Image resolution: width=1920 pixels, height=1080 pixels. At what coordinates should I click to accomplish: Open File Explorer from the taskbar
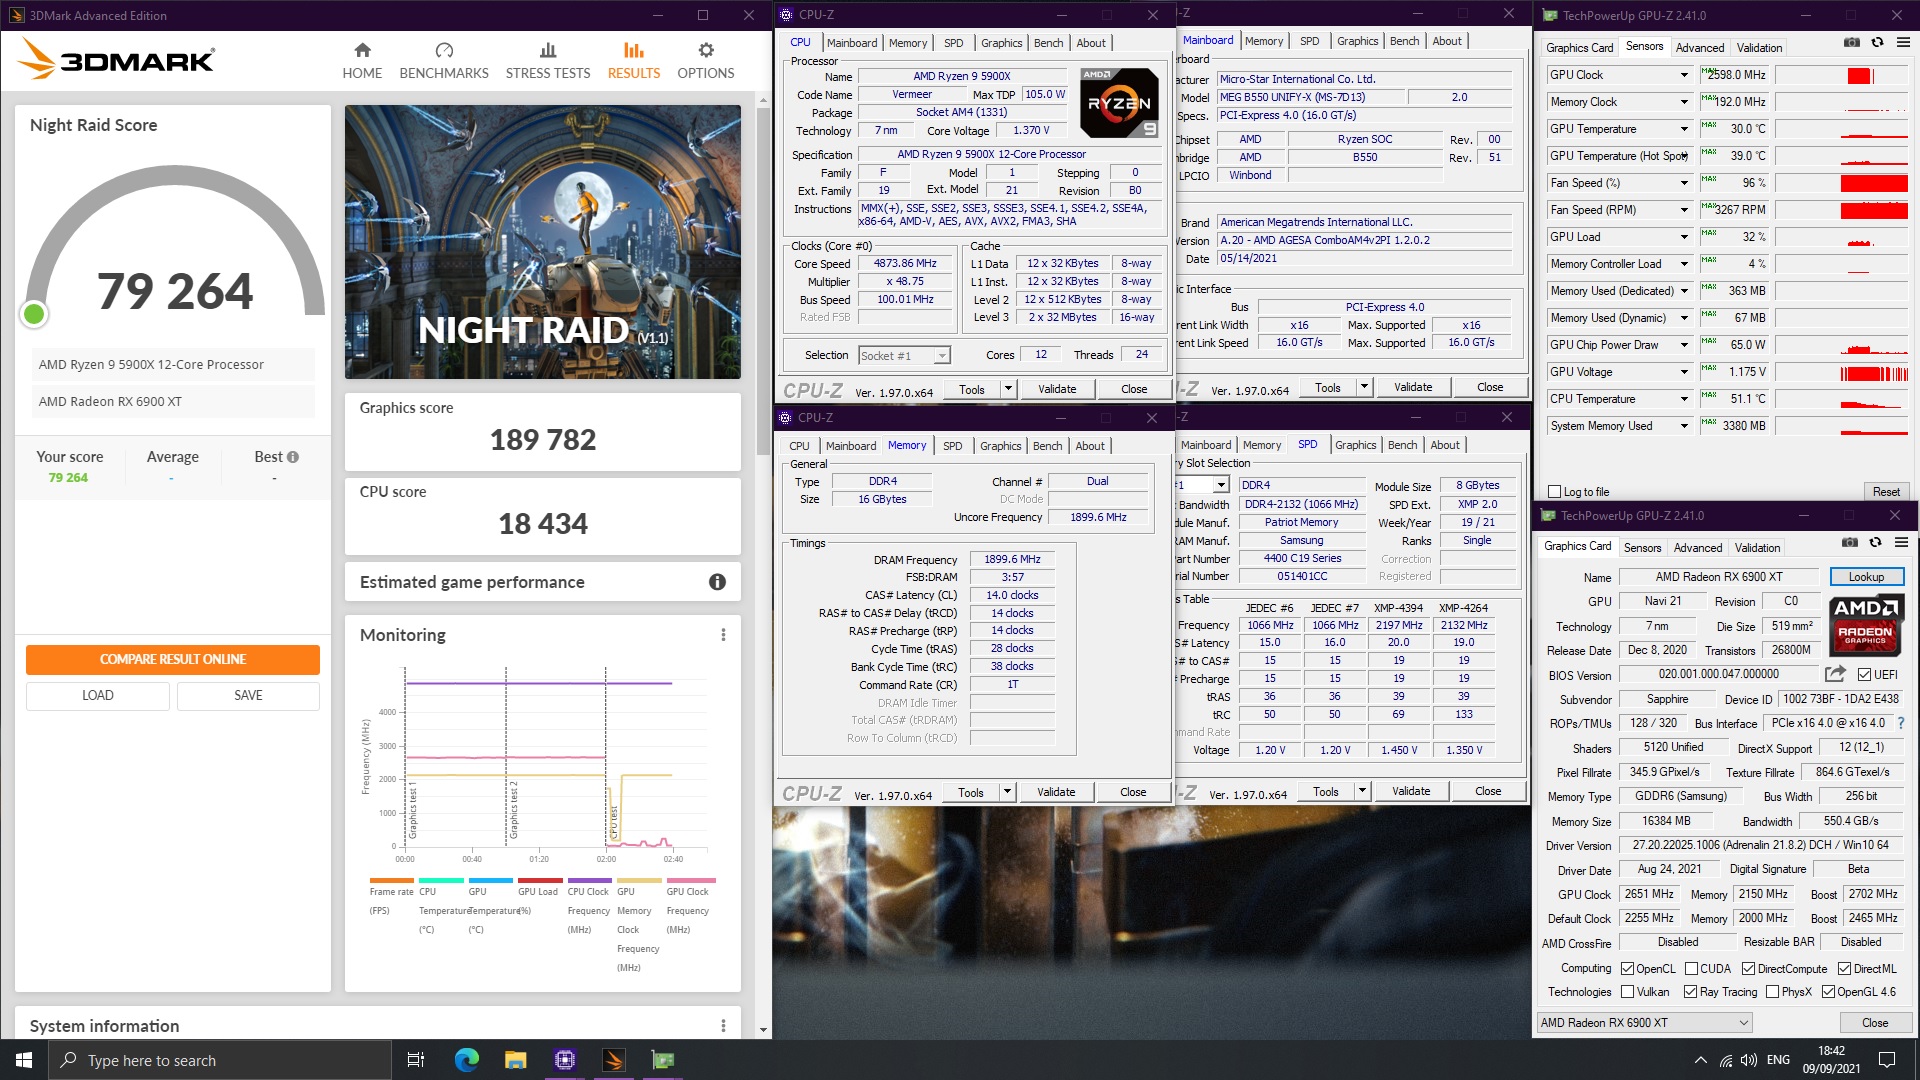click(x=515, y=1060)
